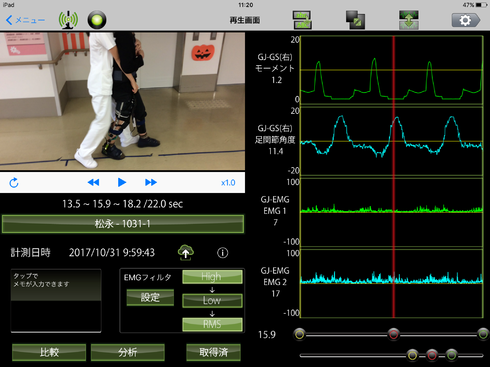Tap the 再生画面 title
Viewport: 490px width, 367px height.
[x=245, y=20]
